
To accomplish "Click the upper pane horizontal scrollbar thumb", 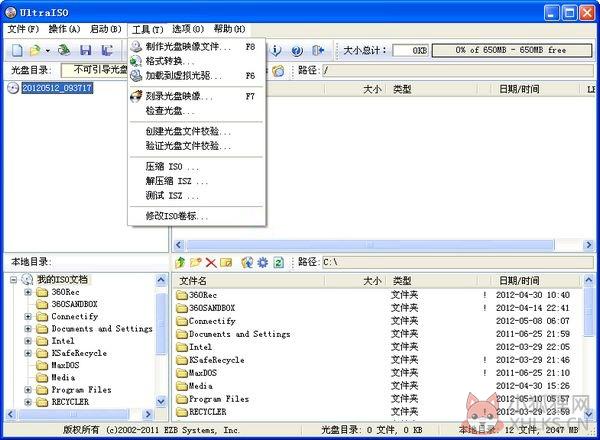I will click(370, 244).
